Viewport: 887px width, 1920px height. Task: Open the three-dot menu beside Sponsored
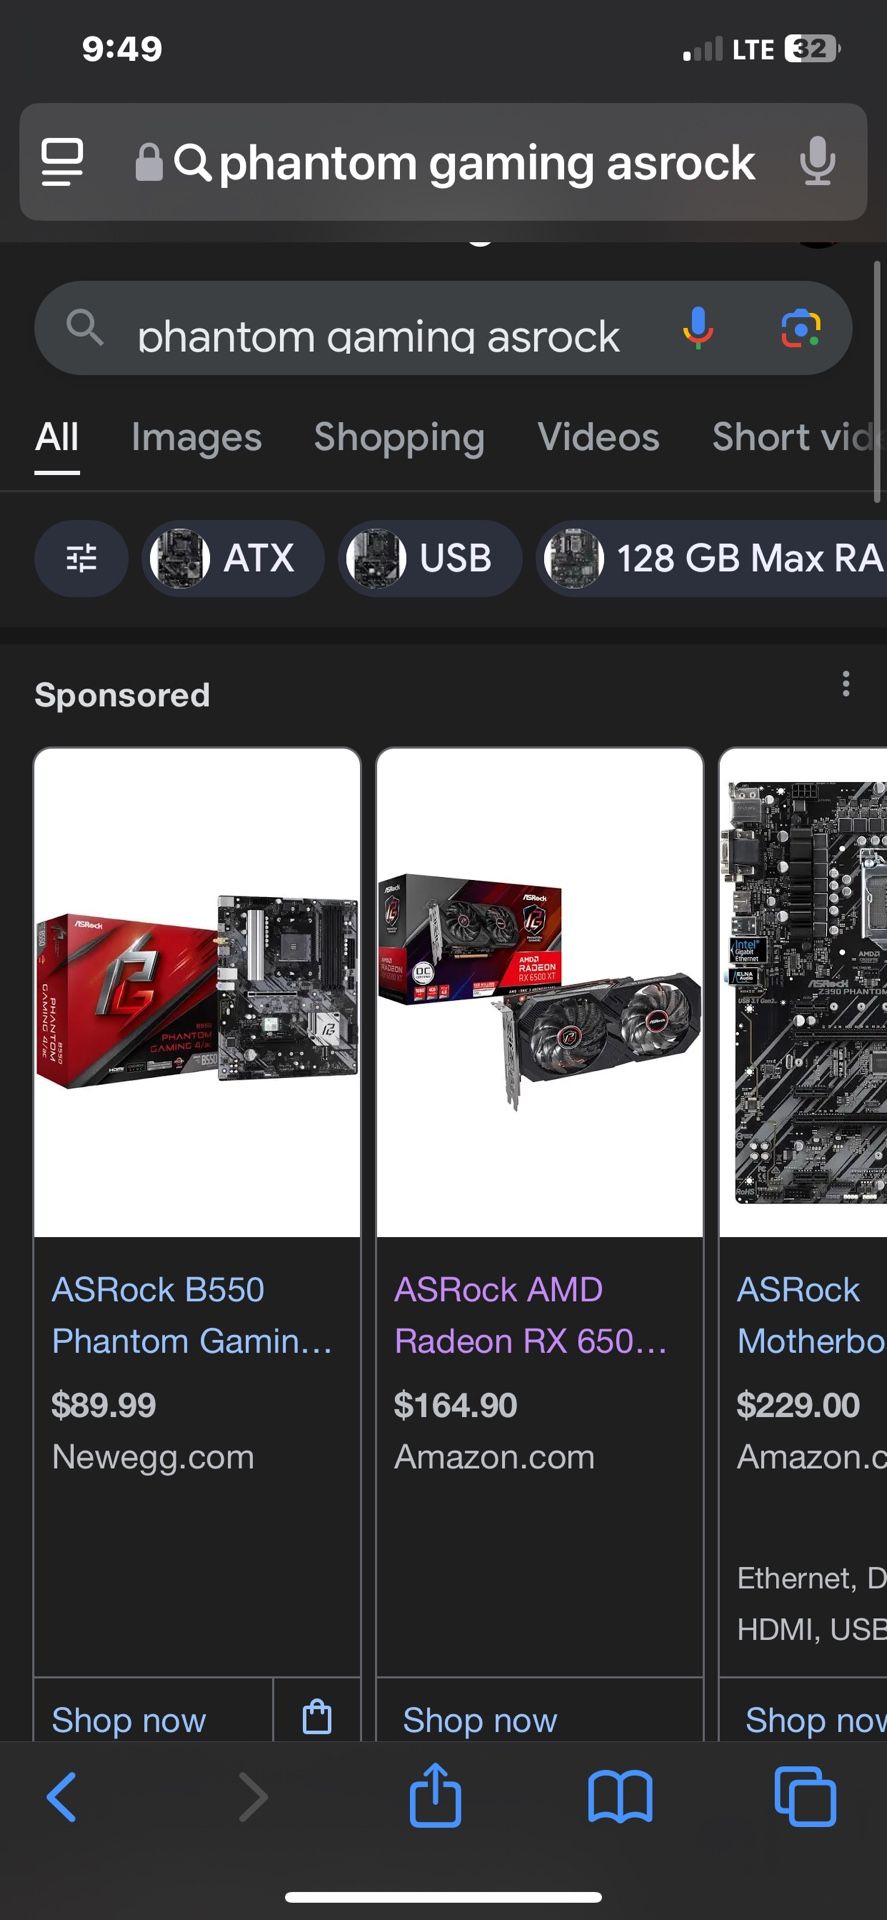[846, 684]
